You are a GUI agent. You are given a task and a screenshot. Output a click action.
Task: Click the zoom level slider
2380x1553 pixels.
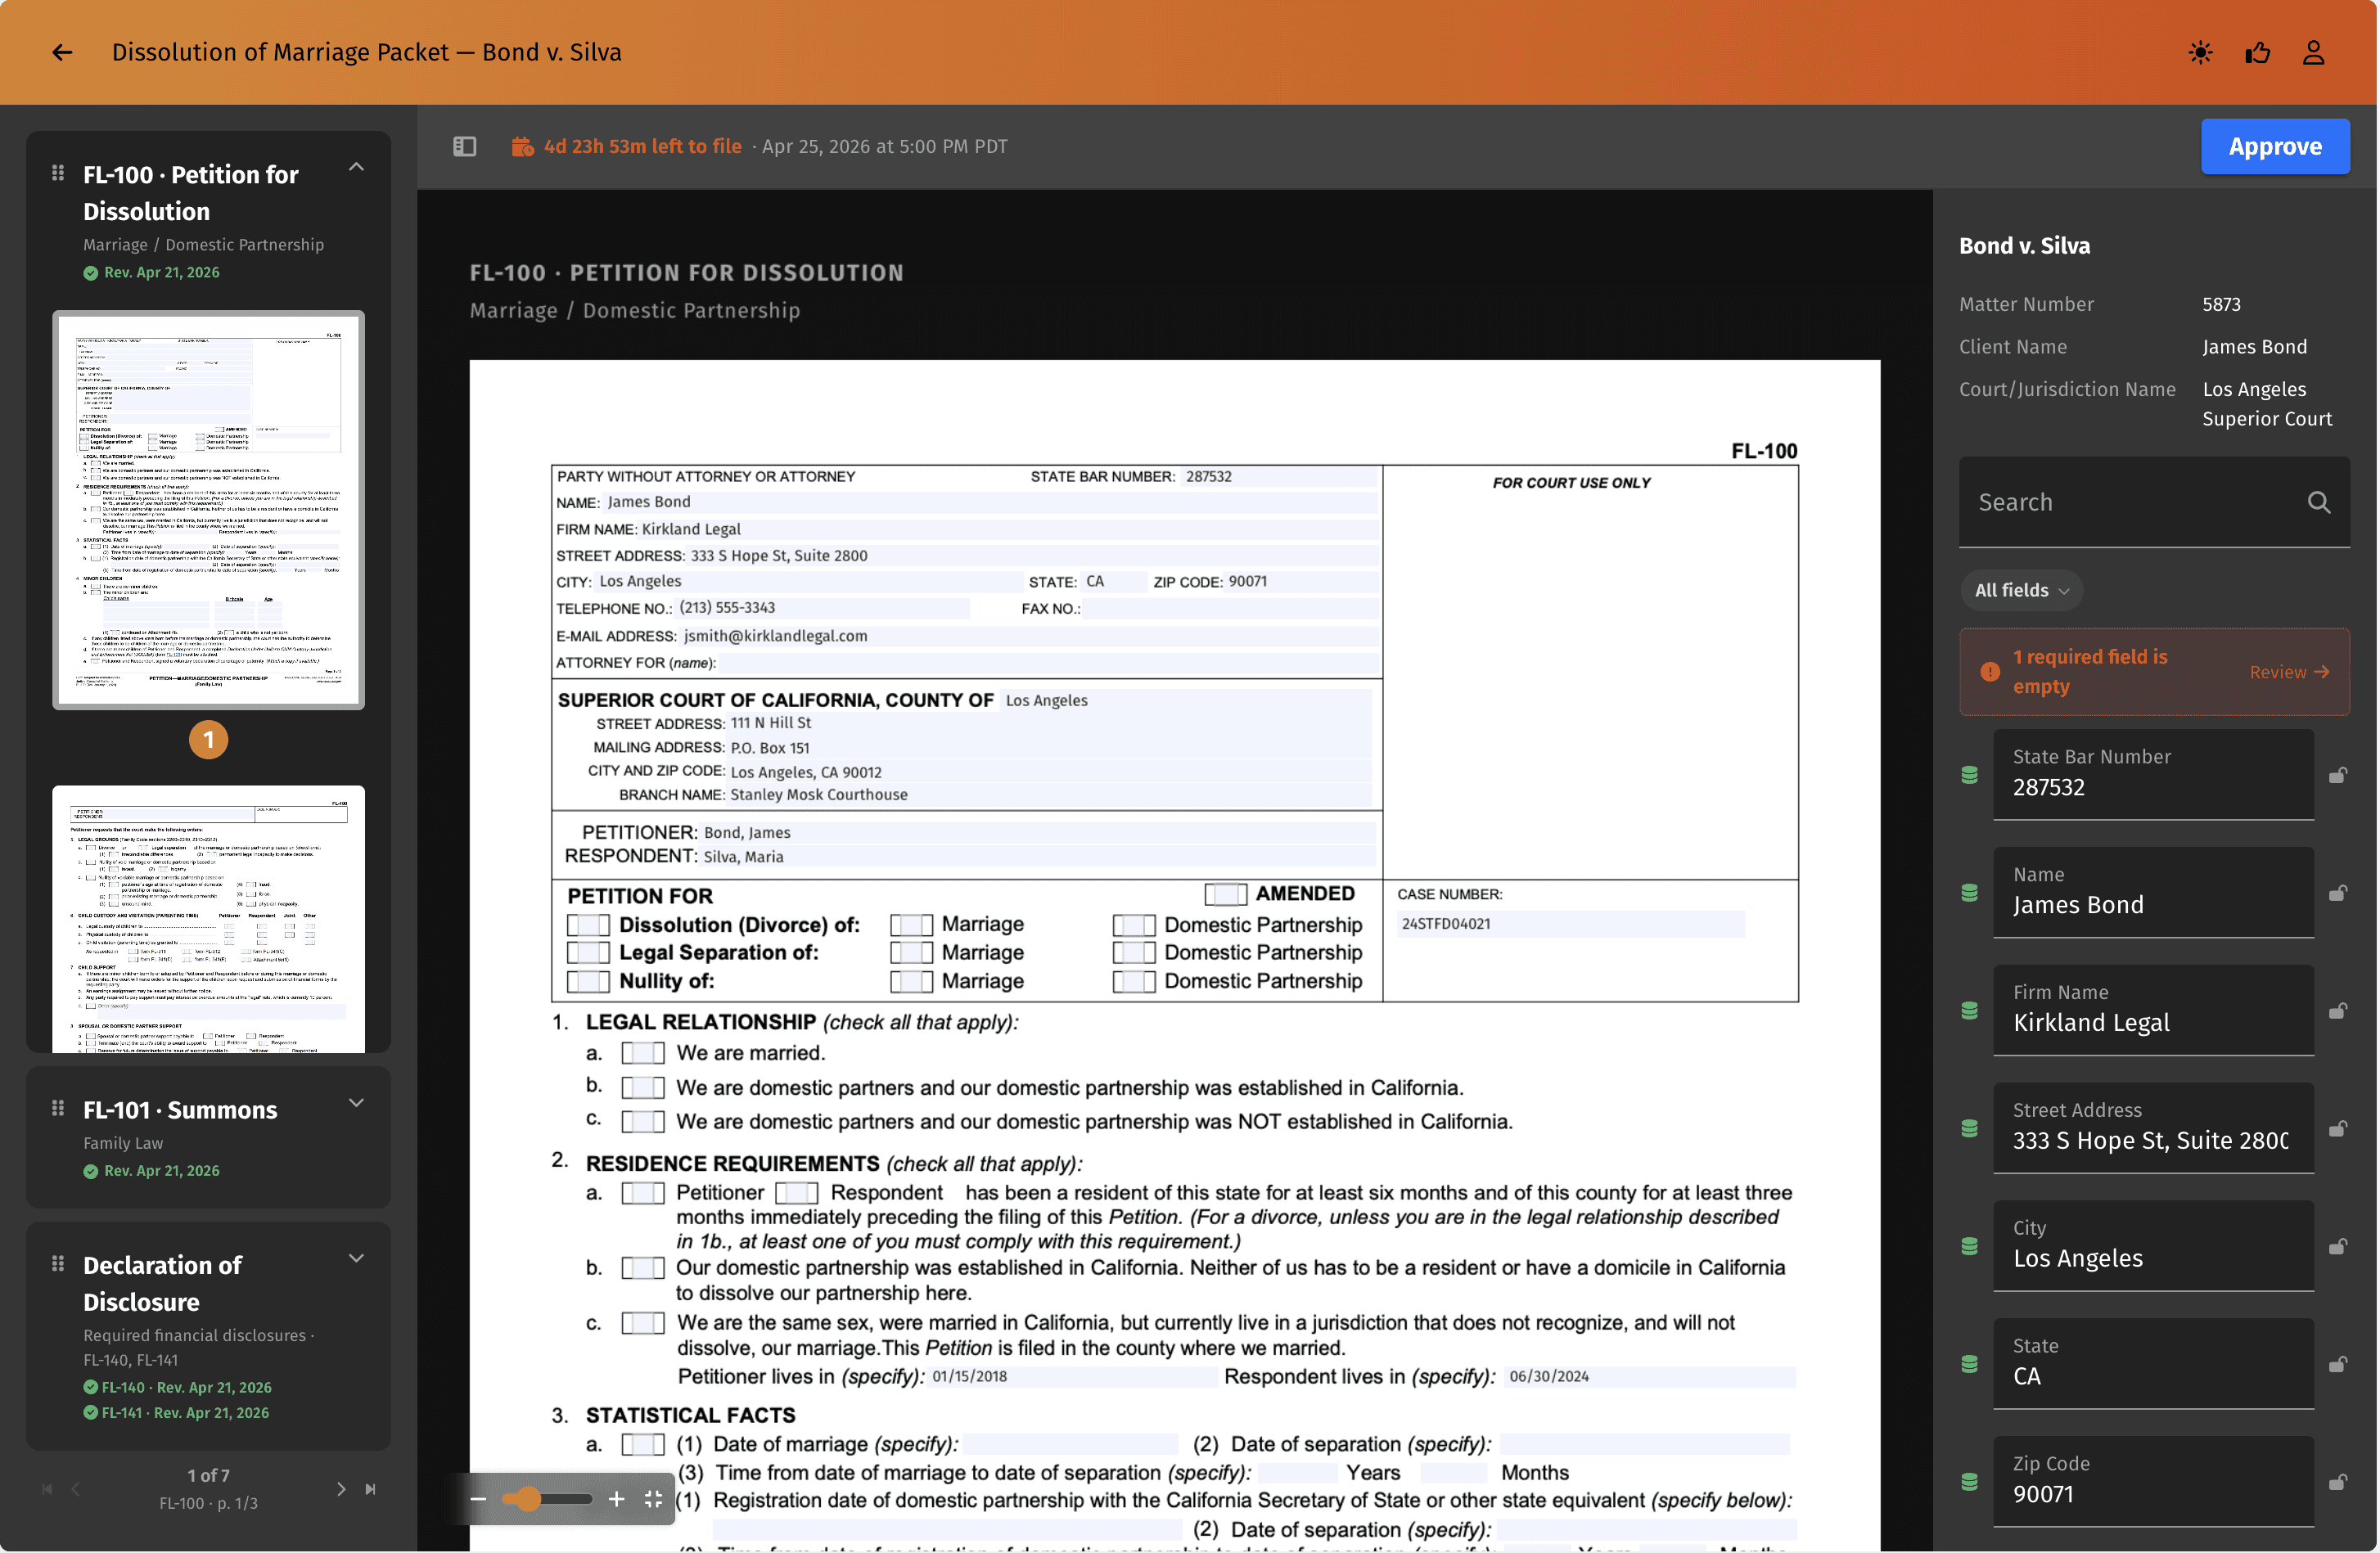(x=547, y=1498)
